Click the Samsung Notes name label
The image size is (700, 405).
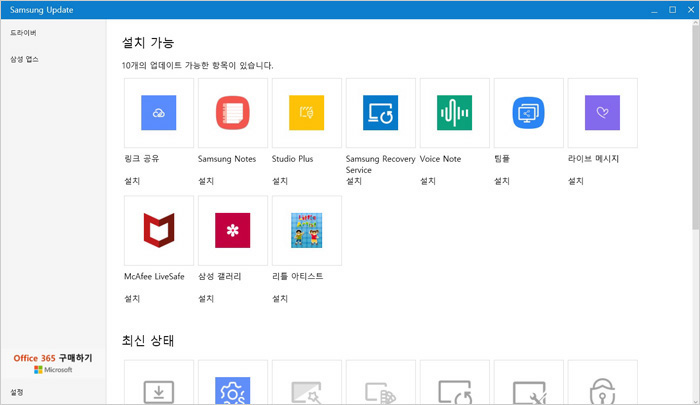(x=227, y=159)
